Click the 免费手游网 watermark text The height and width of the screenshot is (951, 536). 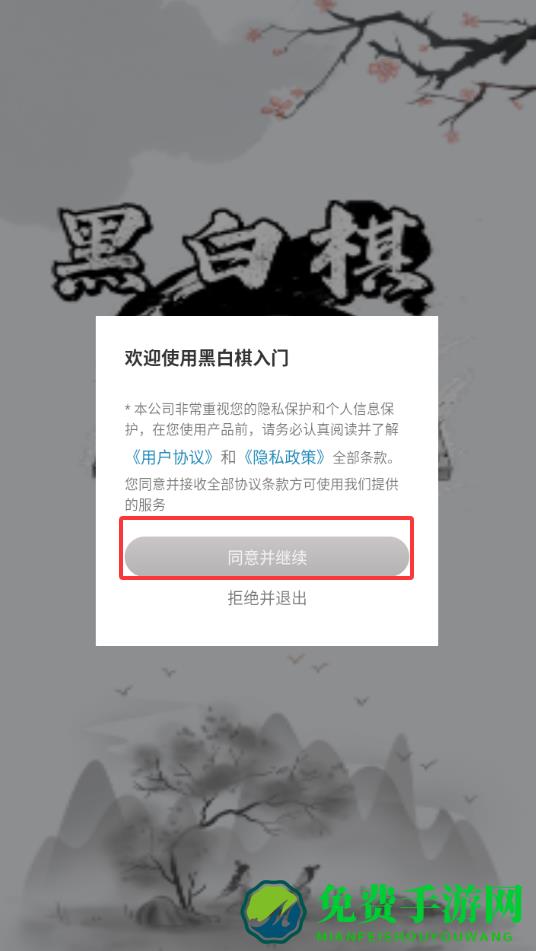click(x=420, y=904)
